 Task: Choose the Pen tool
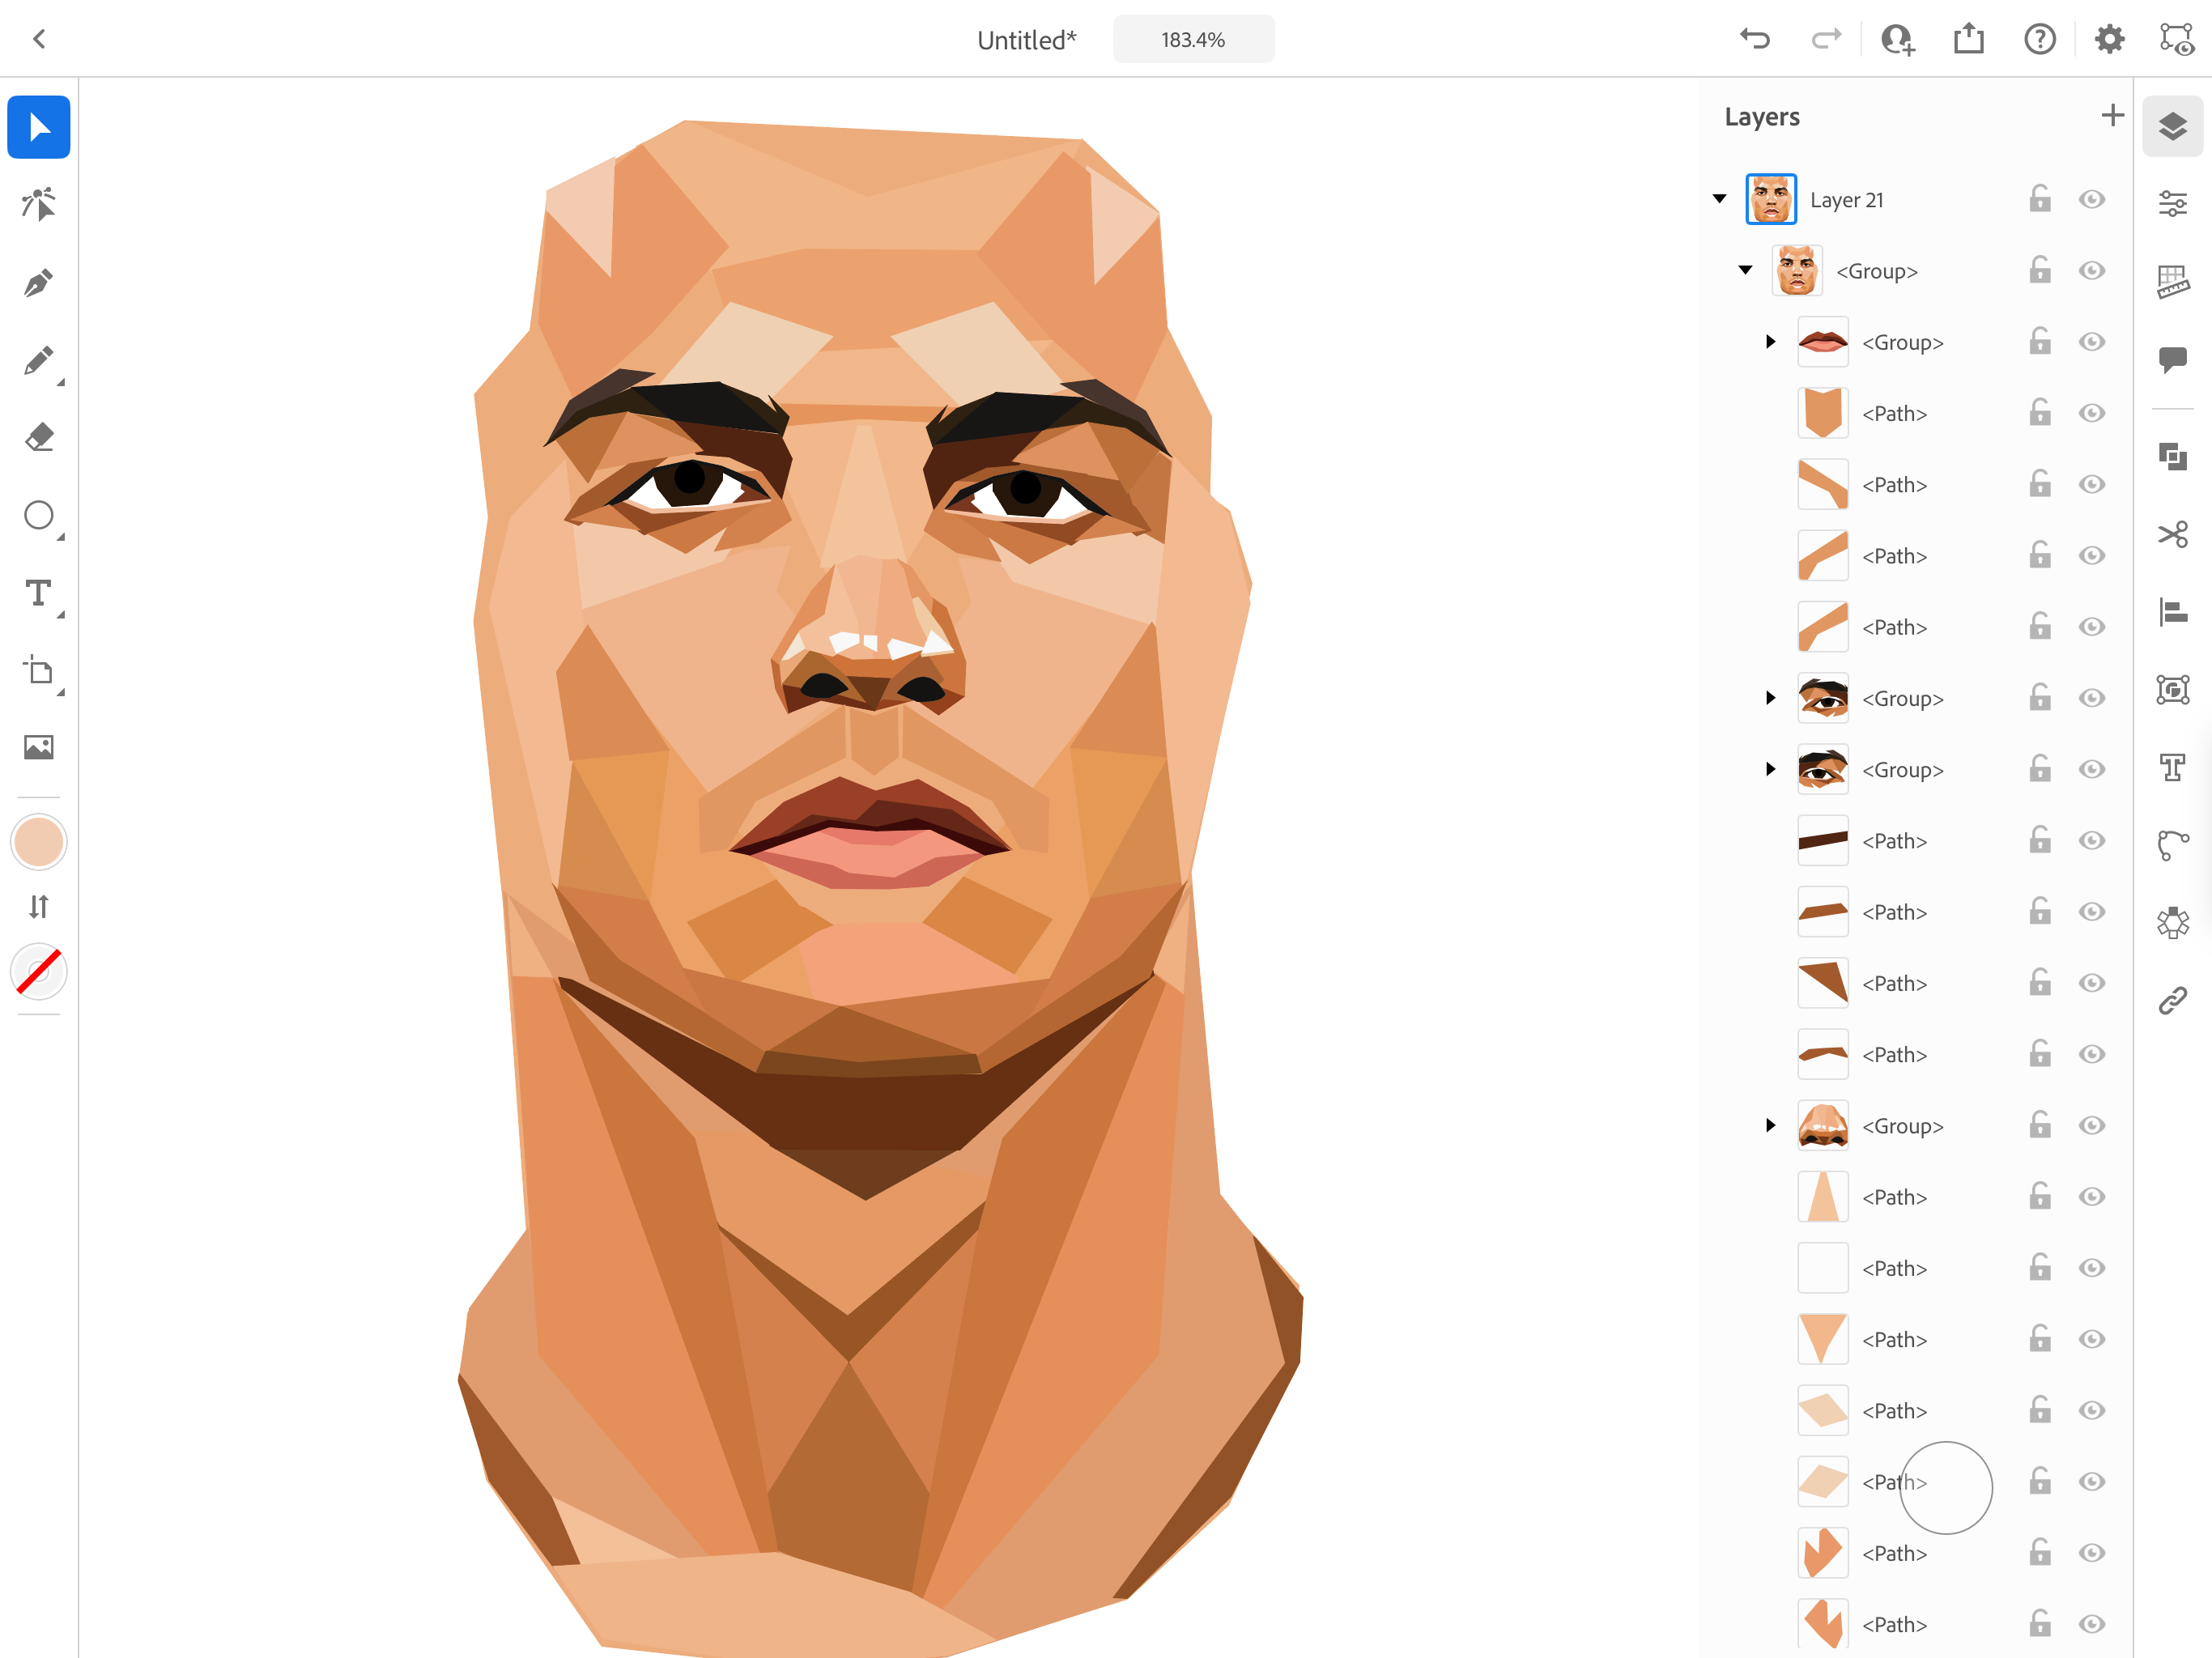coord(39,282)
